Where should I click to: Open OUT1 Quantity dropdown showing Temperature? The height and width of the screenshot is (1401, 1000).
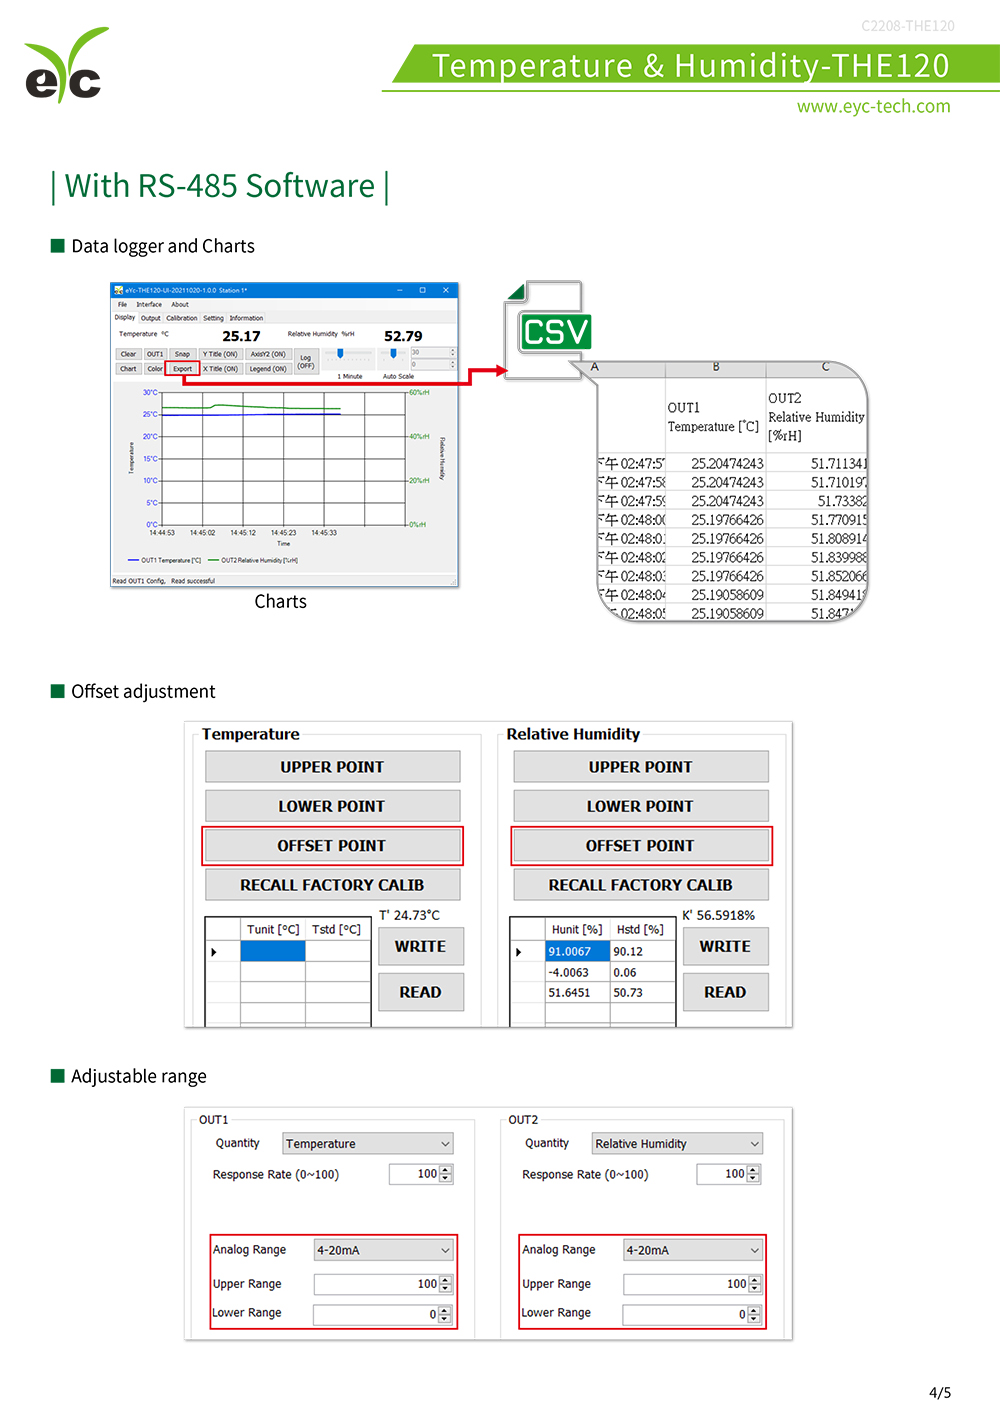click(368, 1143)
